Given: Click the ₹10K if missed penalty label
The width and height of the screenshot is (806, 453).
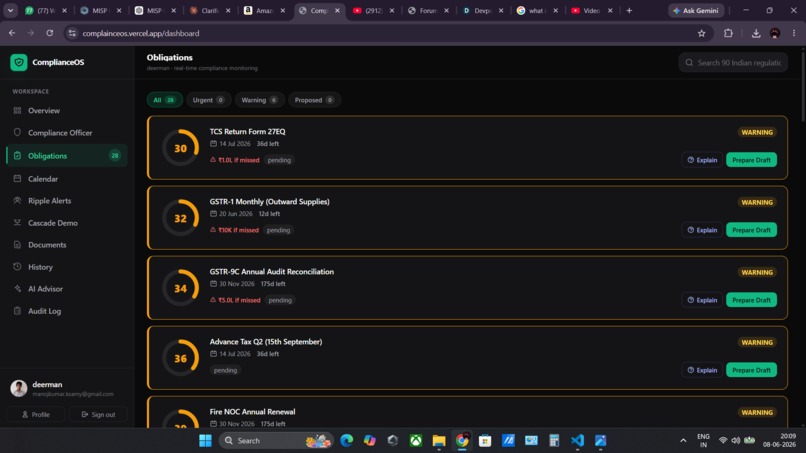Looking at the screenshot, I should [234, 230].
